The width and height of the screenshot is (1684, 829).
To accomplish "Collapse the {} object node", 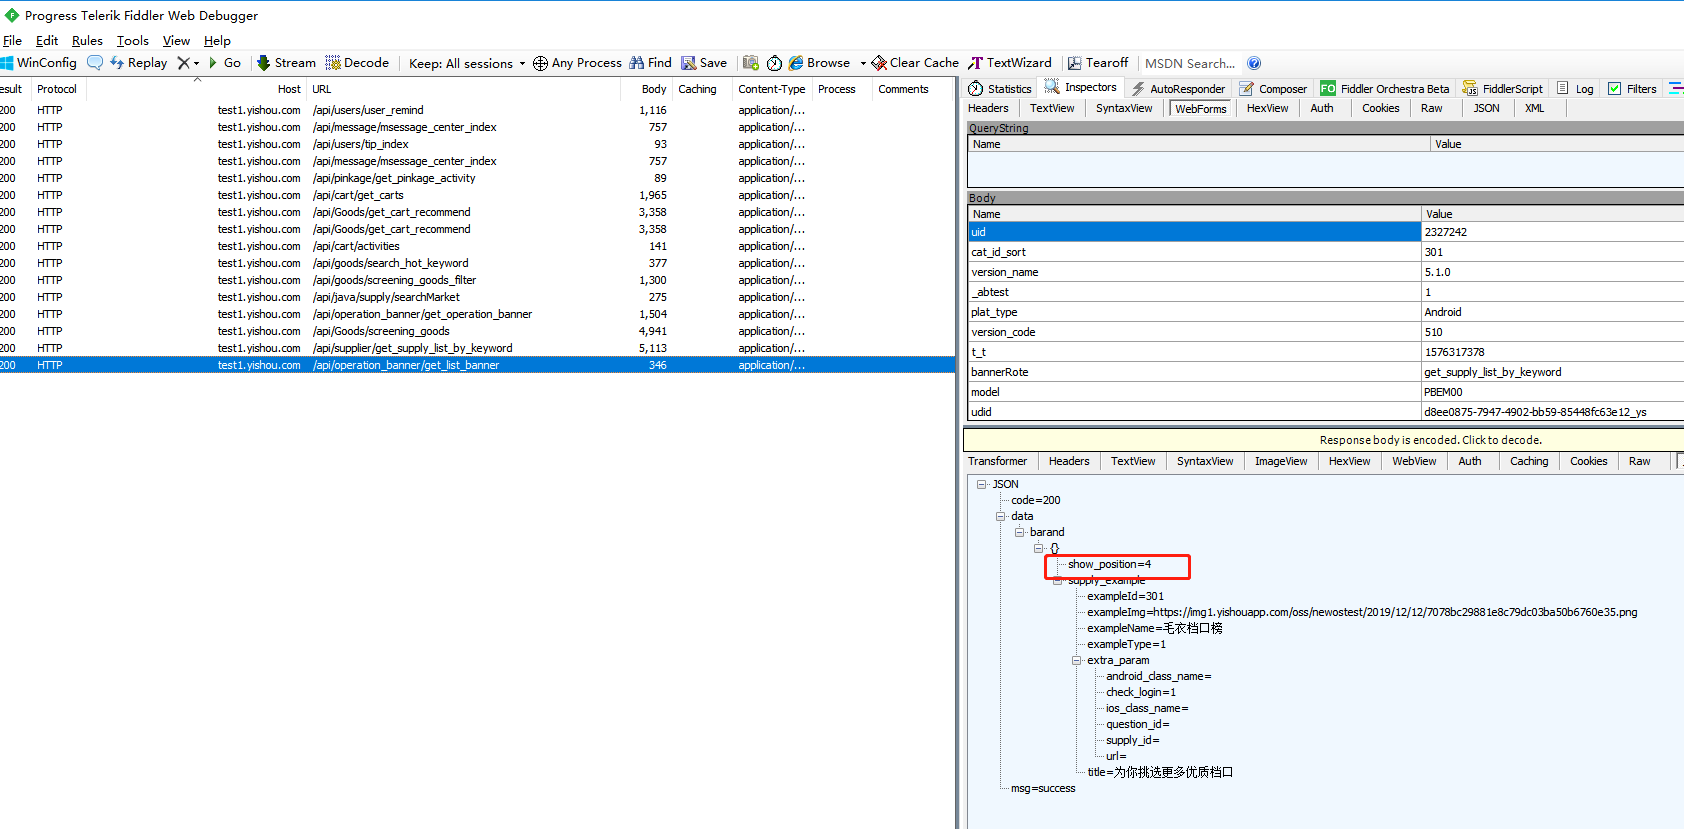I will tap(1039, 548).
